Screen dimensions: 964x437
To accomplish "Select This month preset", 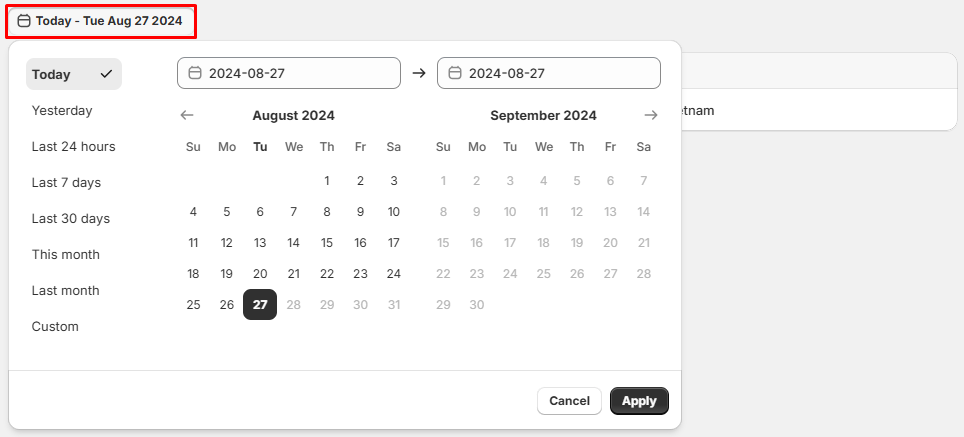I will point(65,254).
